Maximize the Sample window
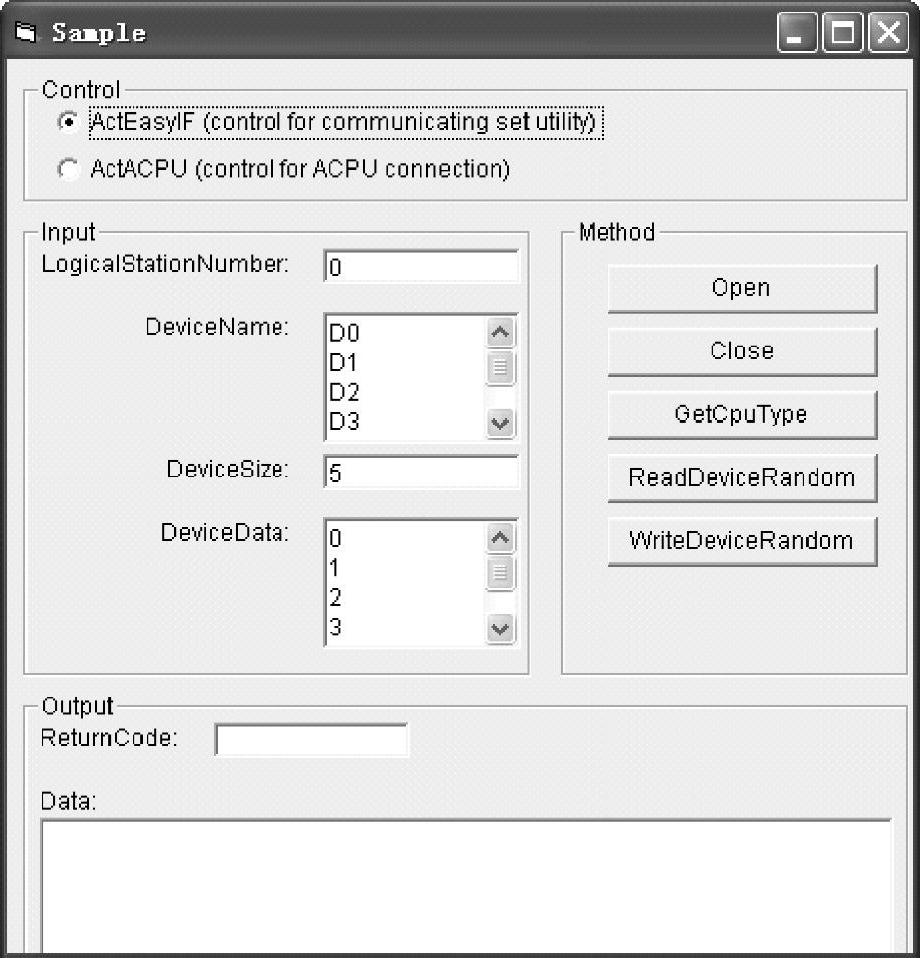Viewport: 920px width, 958px height. [843, 32]
